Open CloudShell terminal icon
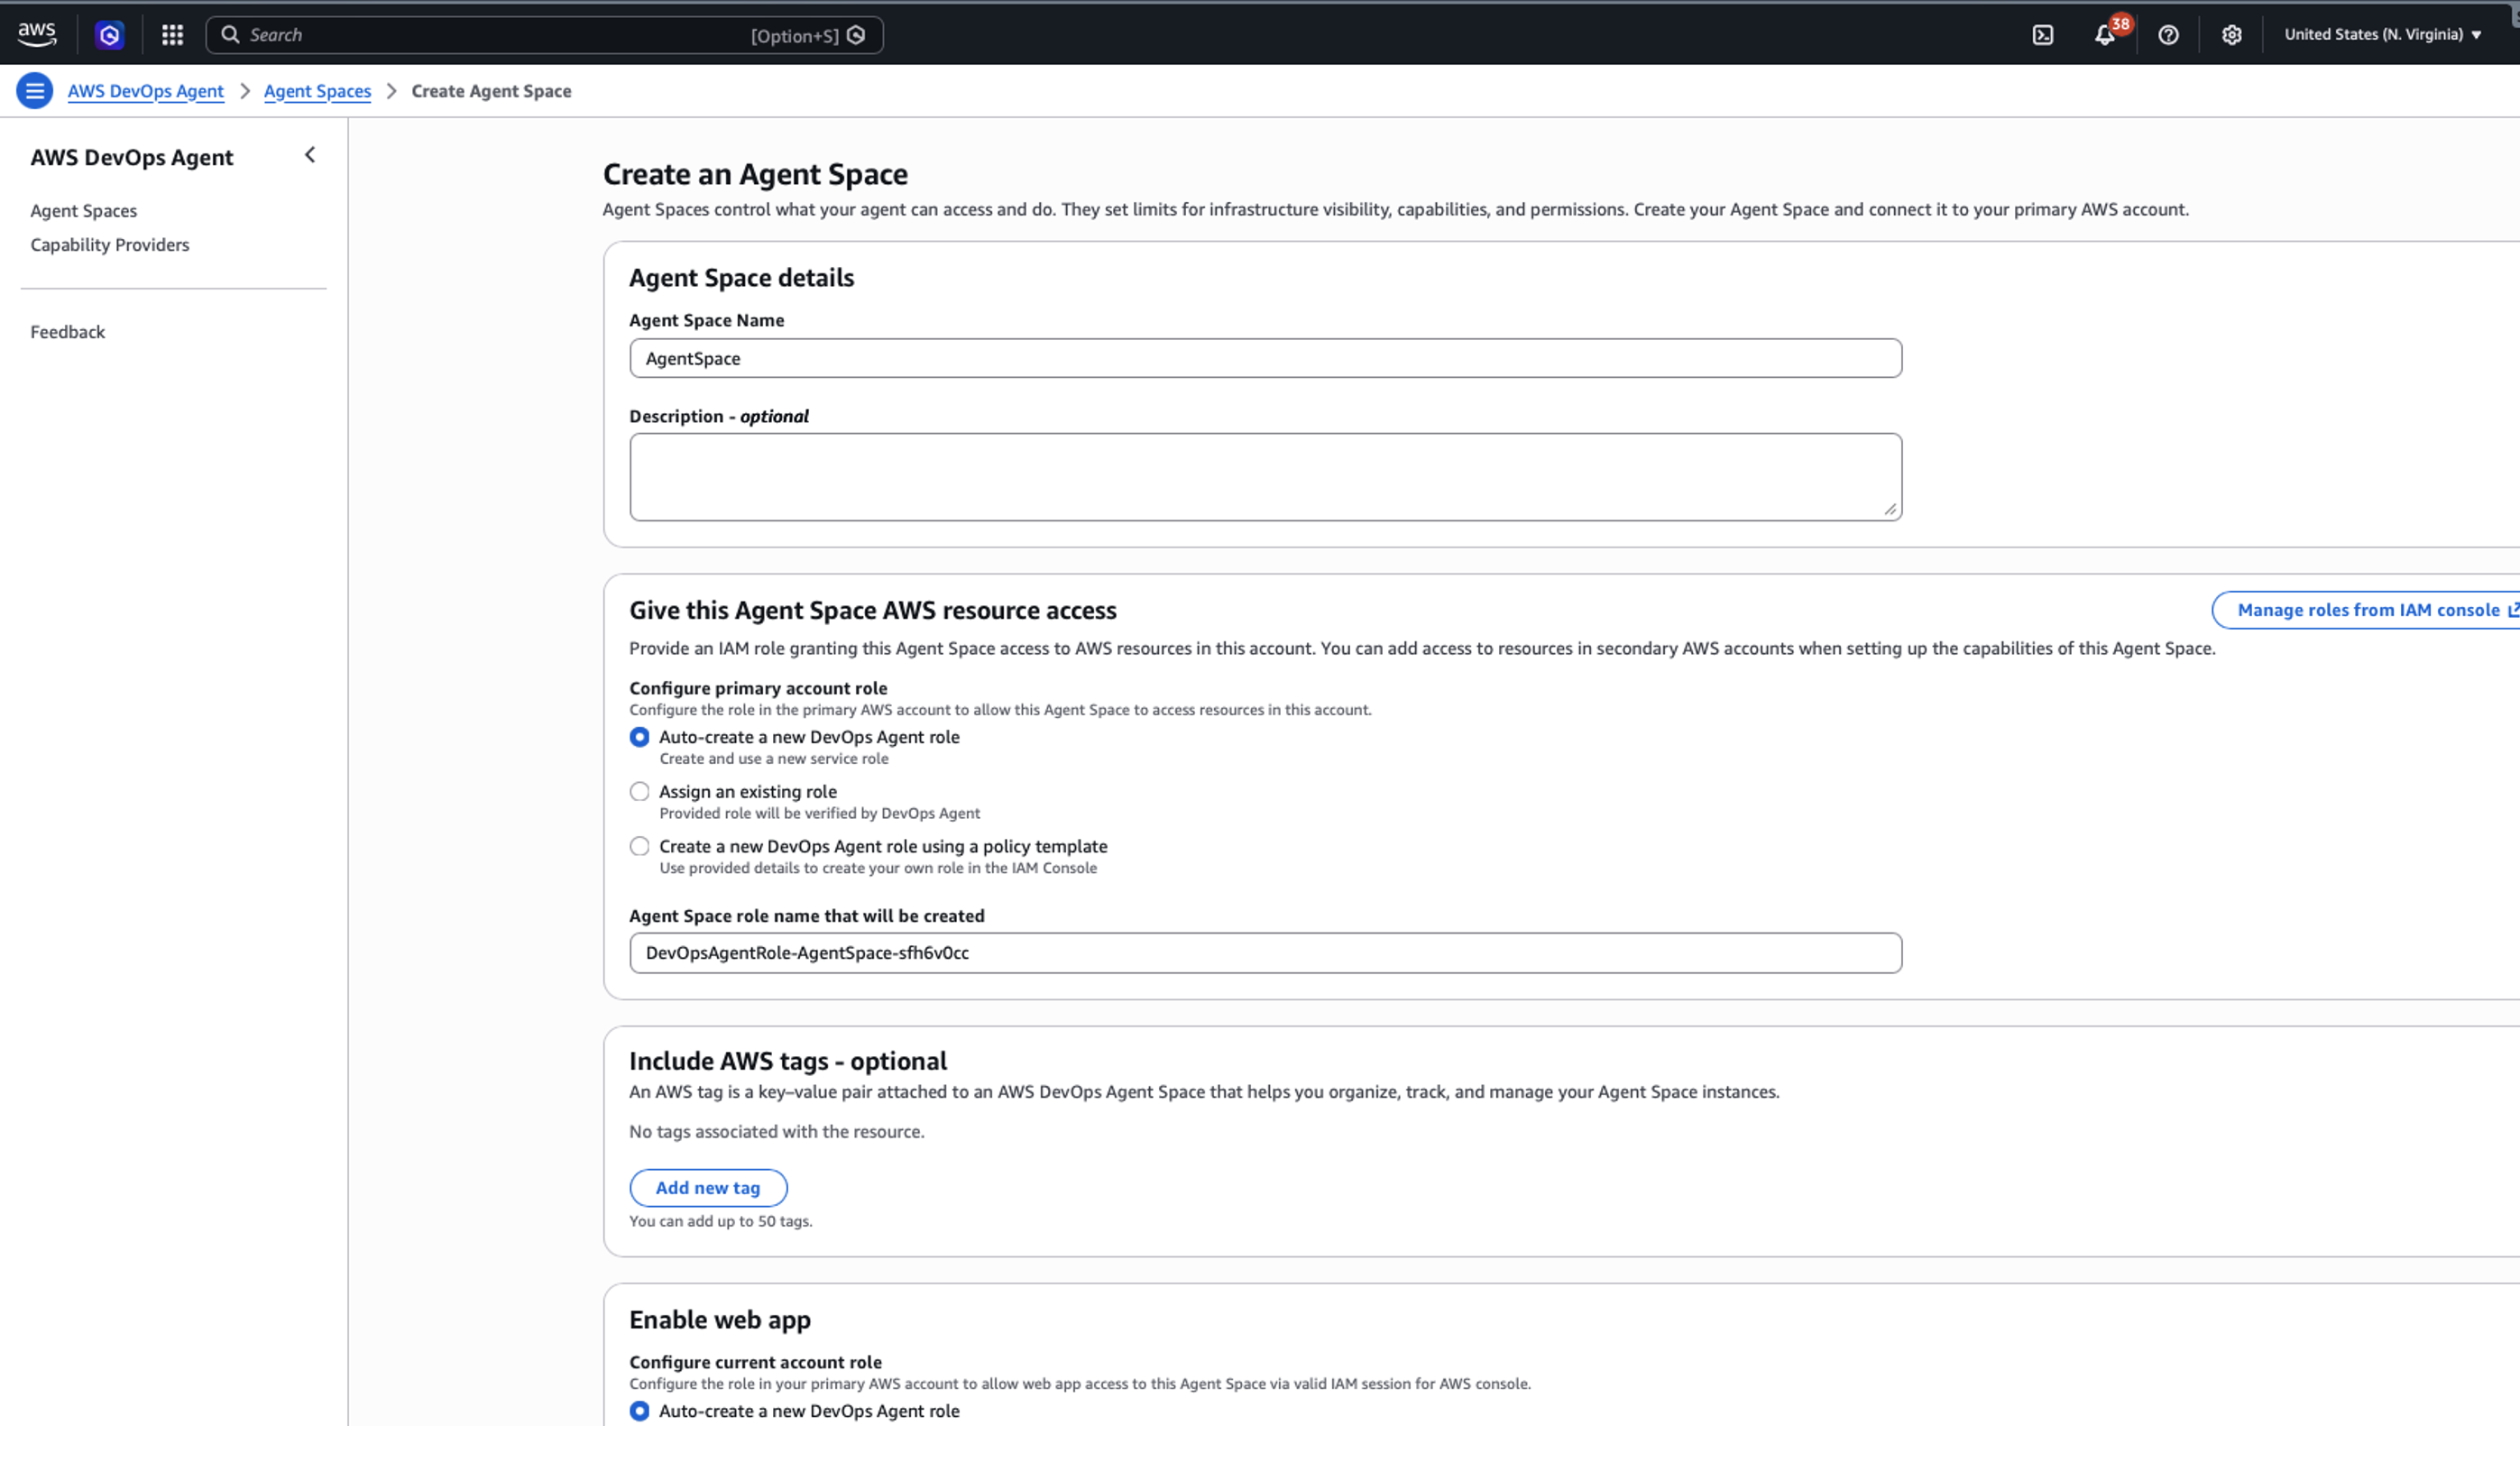 [x=2043, y=35]
